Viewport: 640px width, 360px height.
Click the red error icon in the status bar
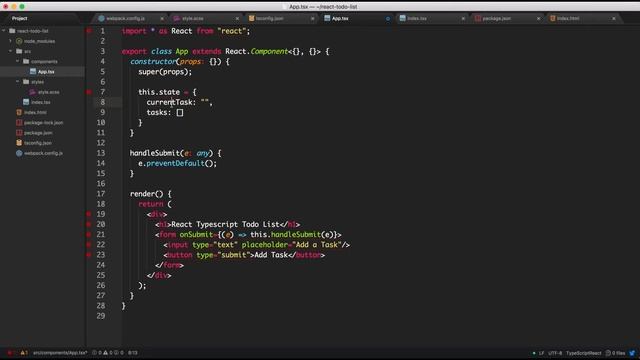pyautogui.click(x=9, y=353)
